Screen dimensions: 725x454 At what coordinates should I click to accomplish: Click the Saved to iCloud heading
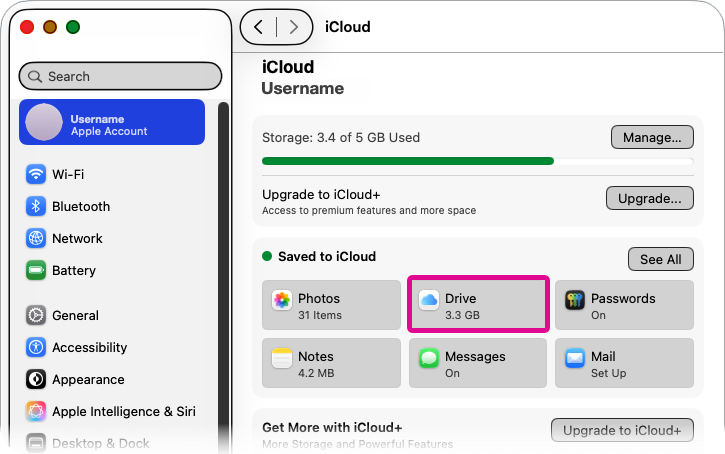(x=327, y=256)
